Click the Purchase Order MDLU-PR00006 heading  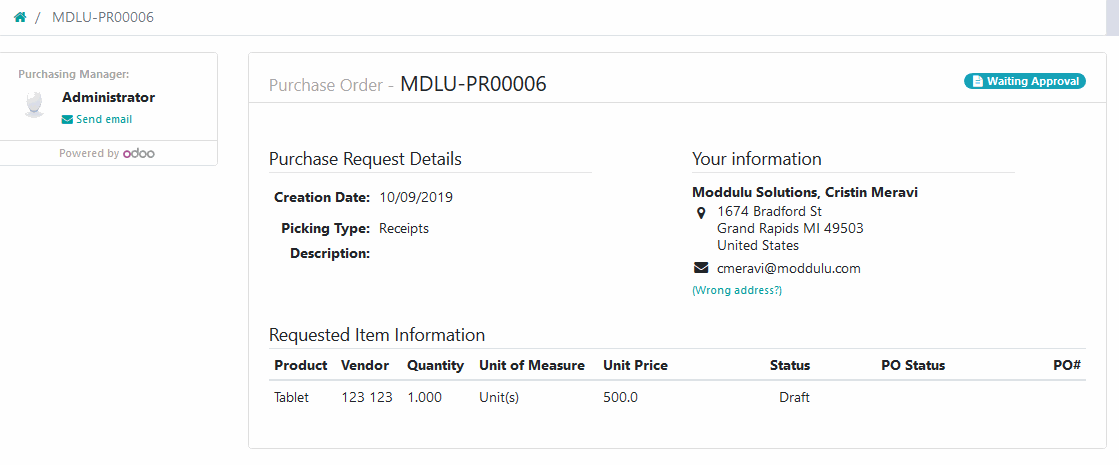coord(407,84)
